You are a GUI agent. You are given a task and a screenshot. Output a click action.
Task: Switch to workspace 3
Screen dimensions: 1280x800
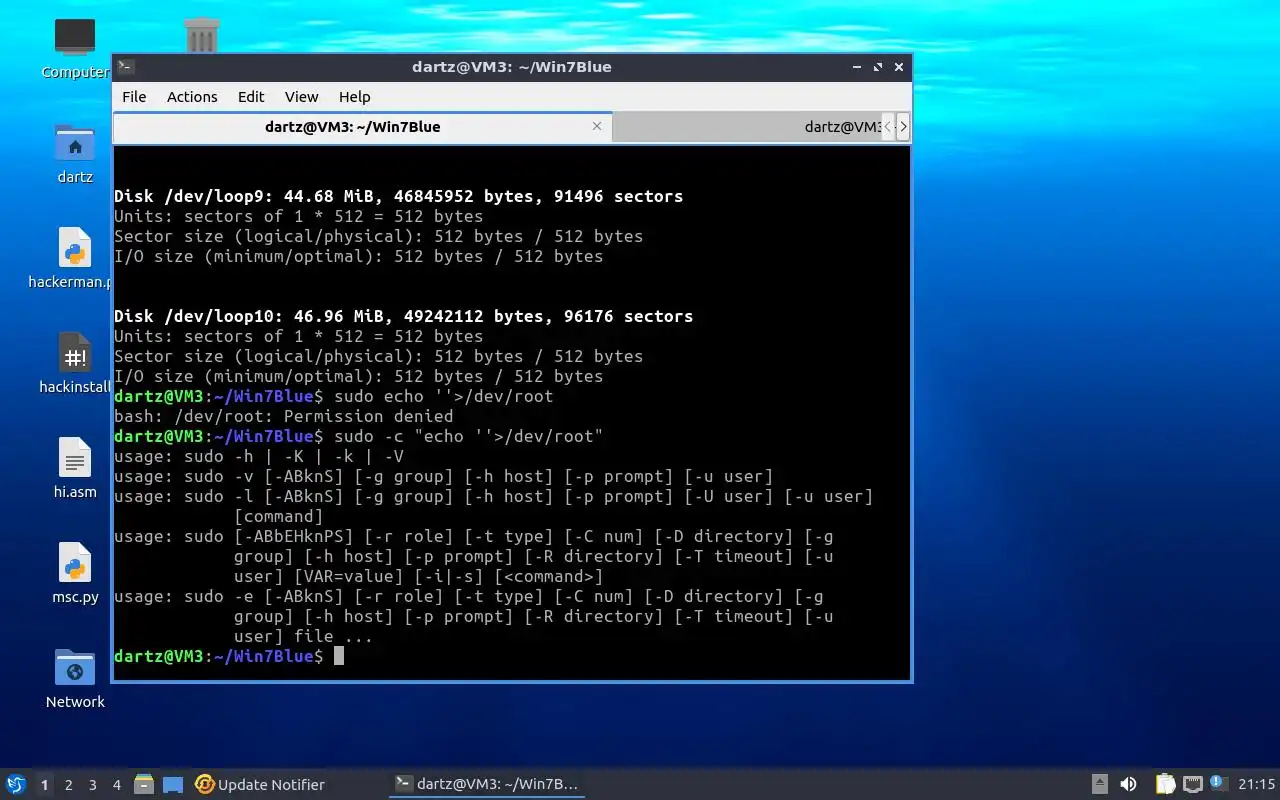pos(92,785)
